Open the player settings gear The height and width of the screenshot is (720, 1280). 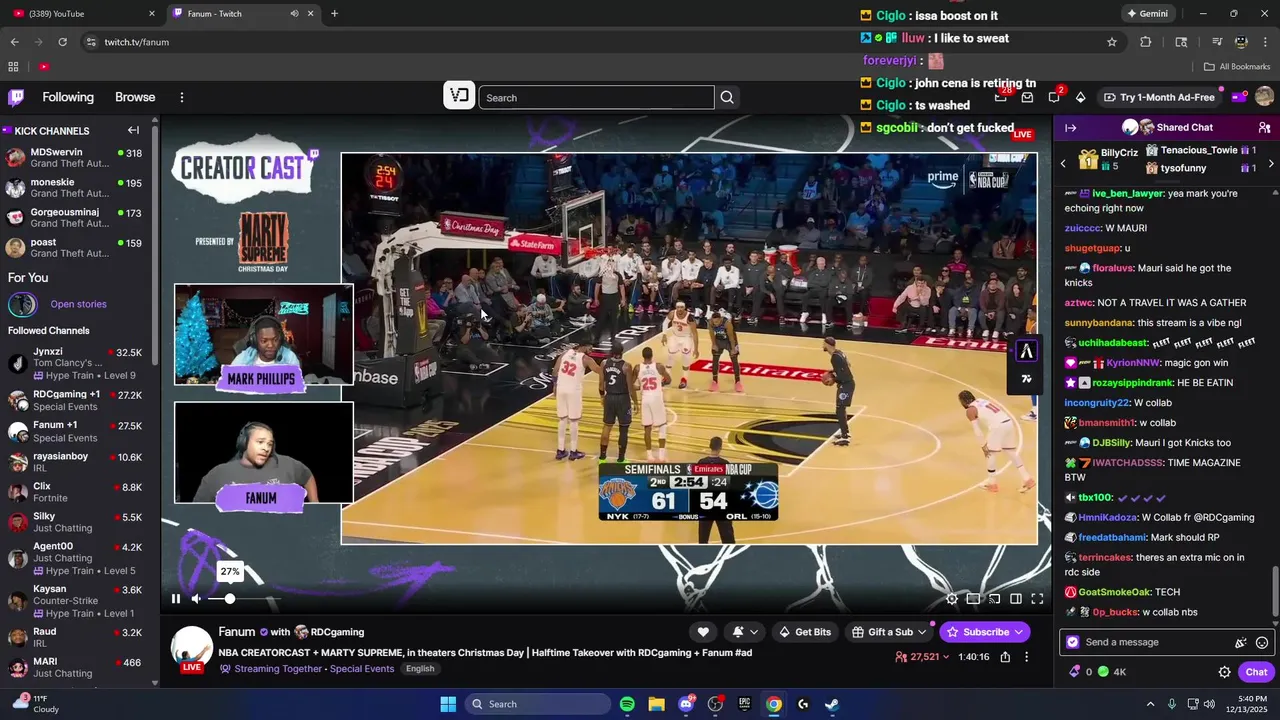(x=952, y=599)
